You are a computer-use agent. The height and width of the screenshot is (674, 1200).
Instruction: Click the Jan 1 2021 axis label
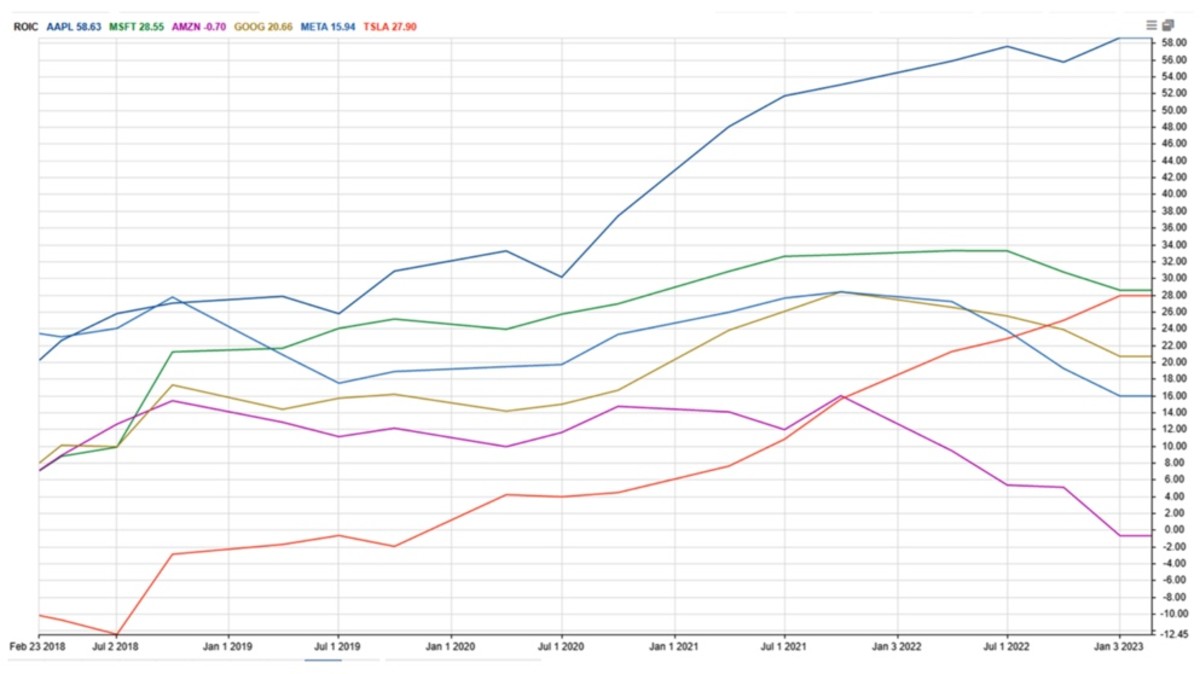[x=673, y=647]
